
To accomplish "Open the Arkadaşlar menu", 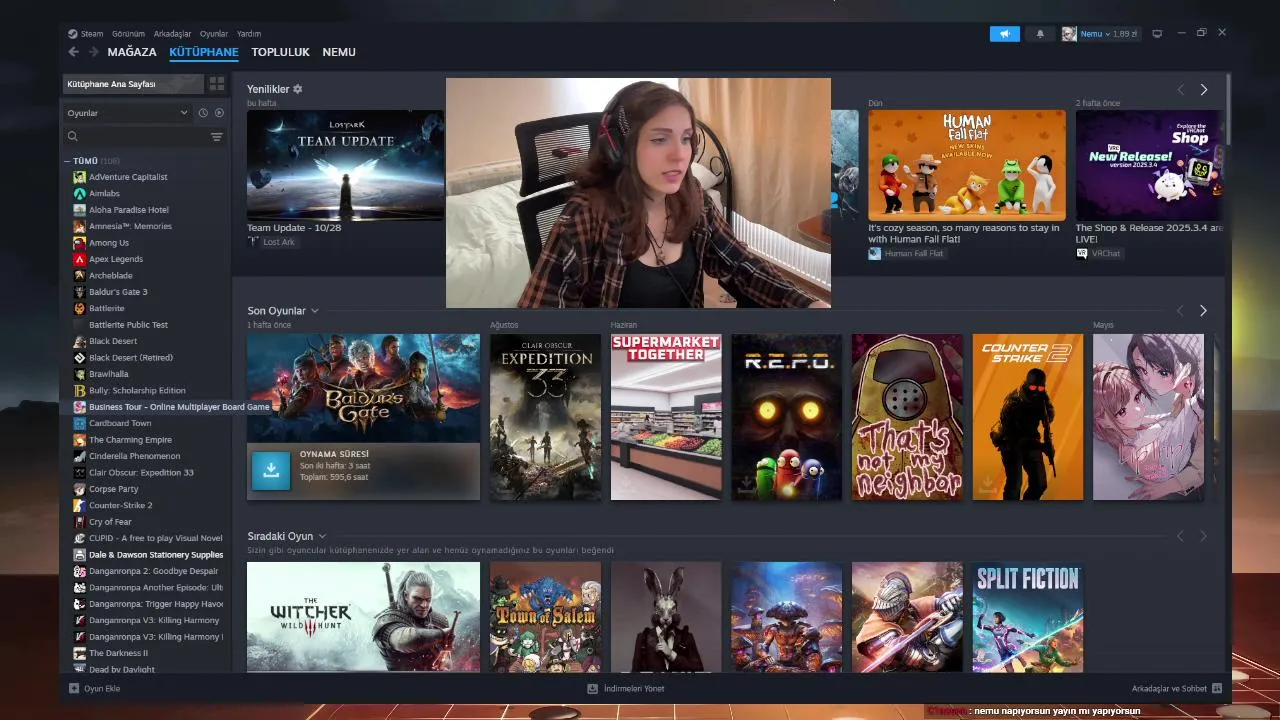I will pos(172,33).
